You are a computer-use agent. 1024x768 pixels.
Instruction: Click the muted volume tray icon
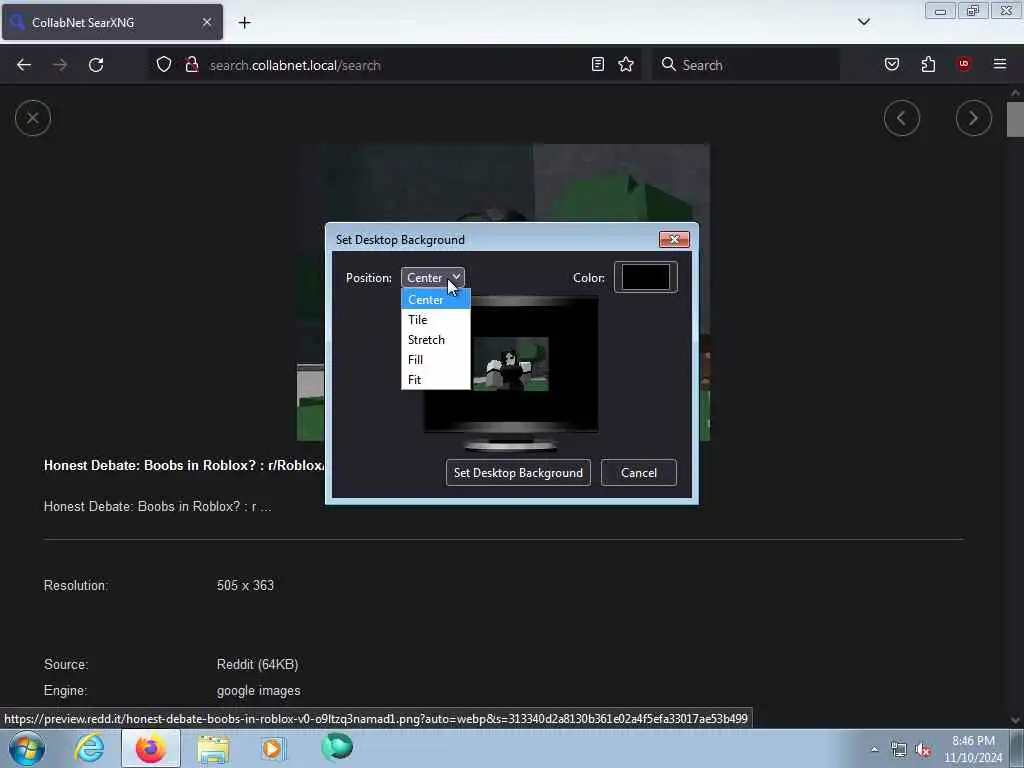pos(923,750)
